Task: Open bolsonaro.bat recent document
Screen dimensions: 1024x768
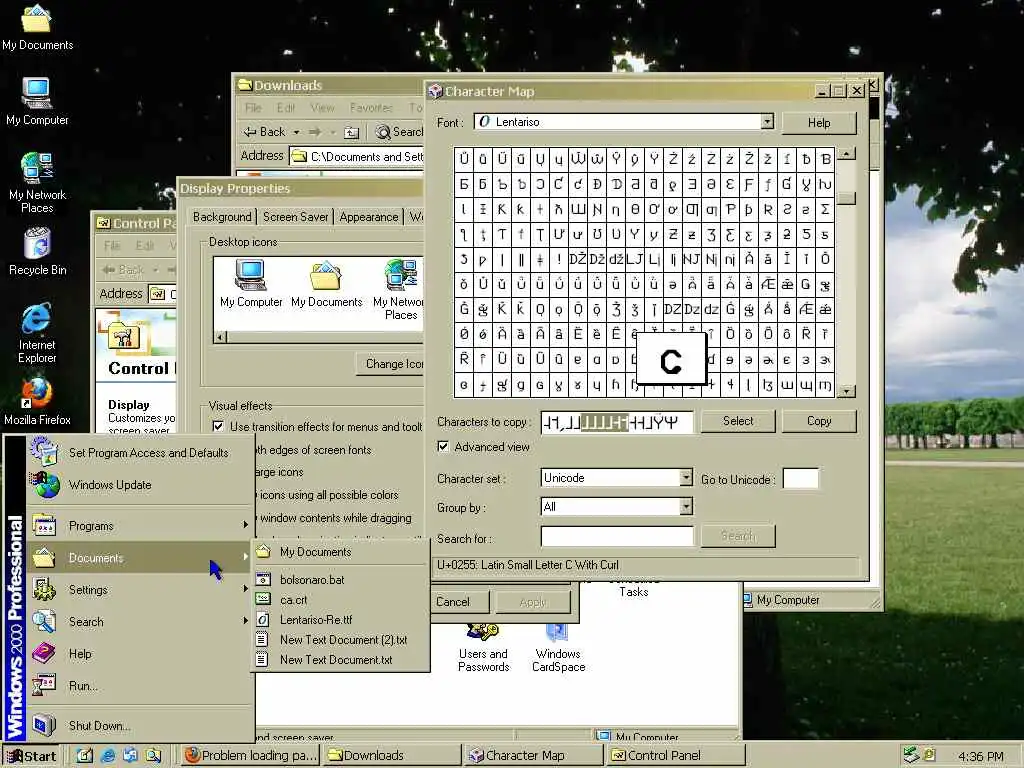Action: coord(340,579)
